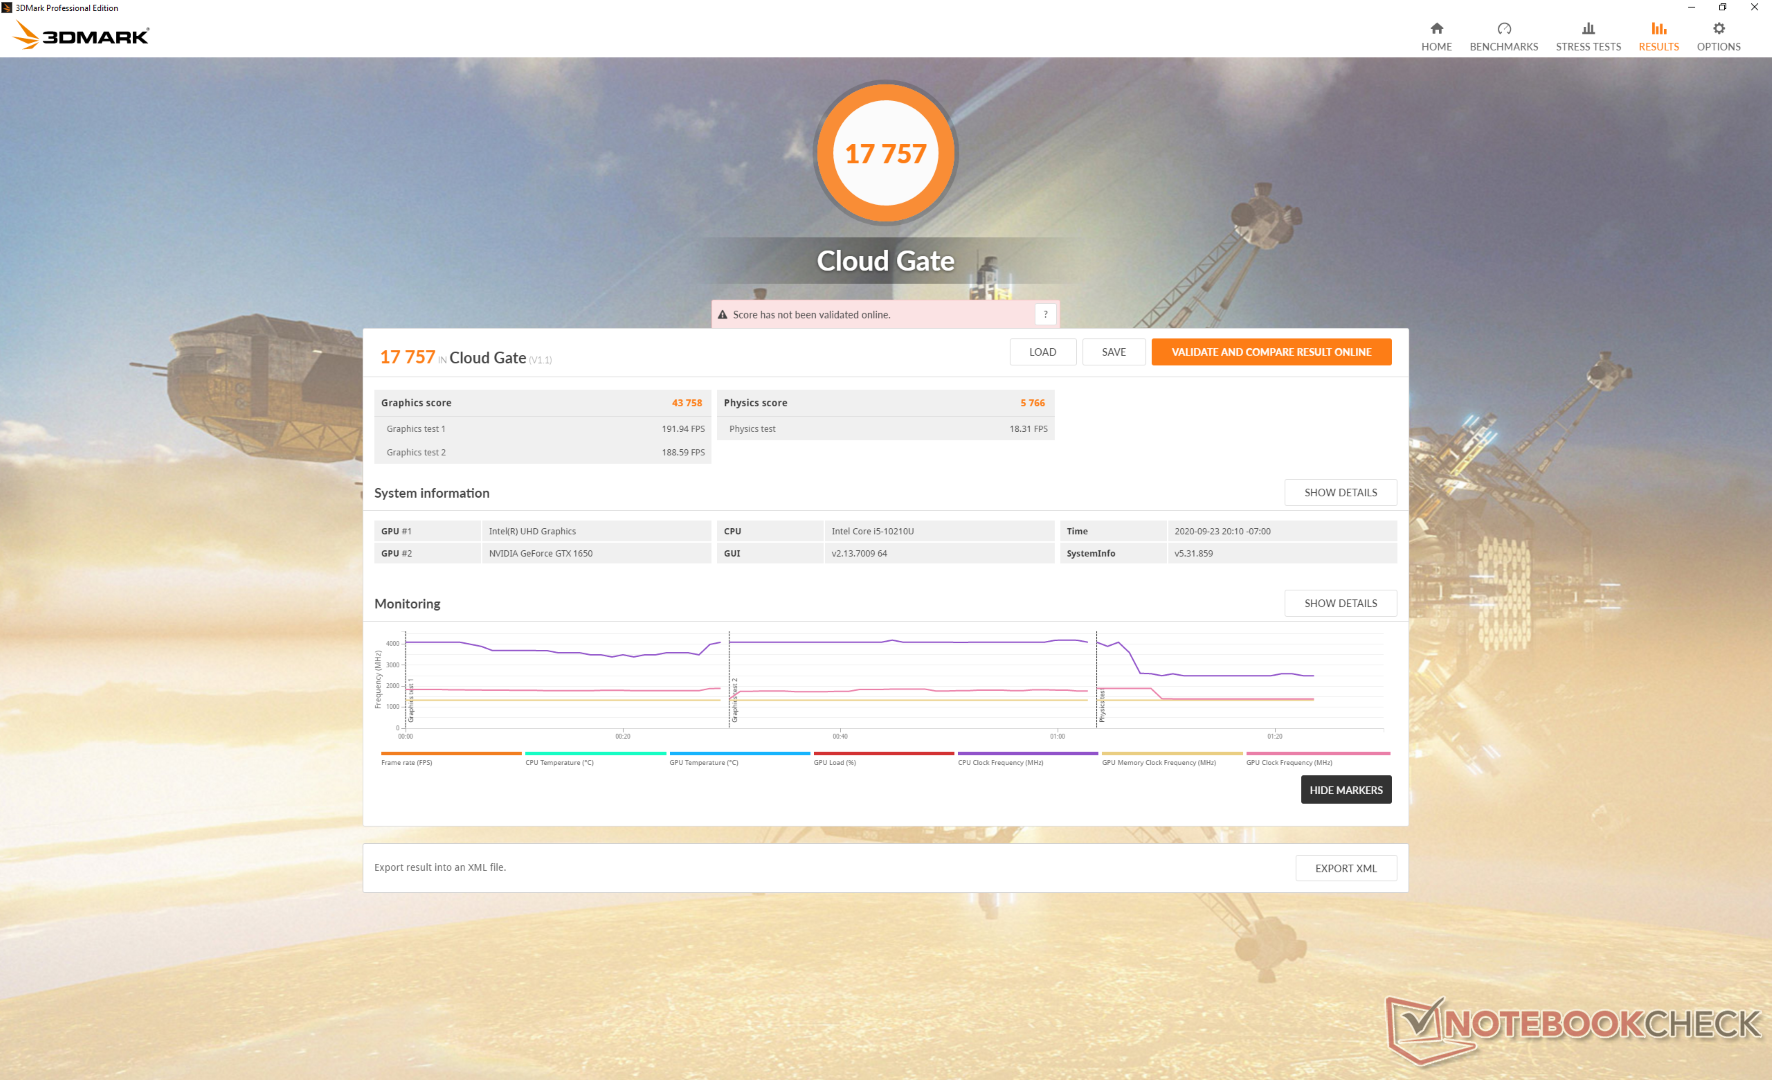This screenshot has height=1080, width=1772.
Task: Select Intel(R) UHD Graphics GPU #1 cell
Action: [x=596, y=531]
